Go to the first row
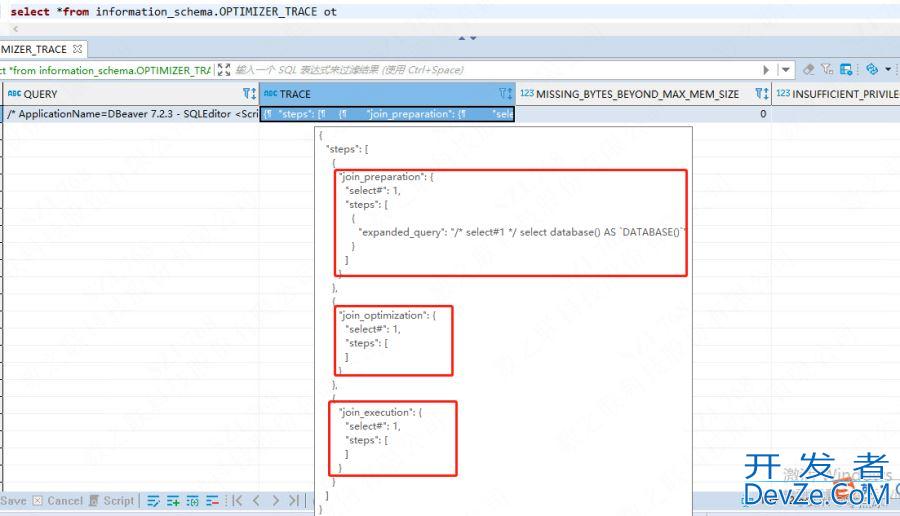The height and width of the screenshot is (516, 900). point(237,501)
